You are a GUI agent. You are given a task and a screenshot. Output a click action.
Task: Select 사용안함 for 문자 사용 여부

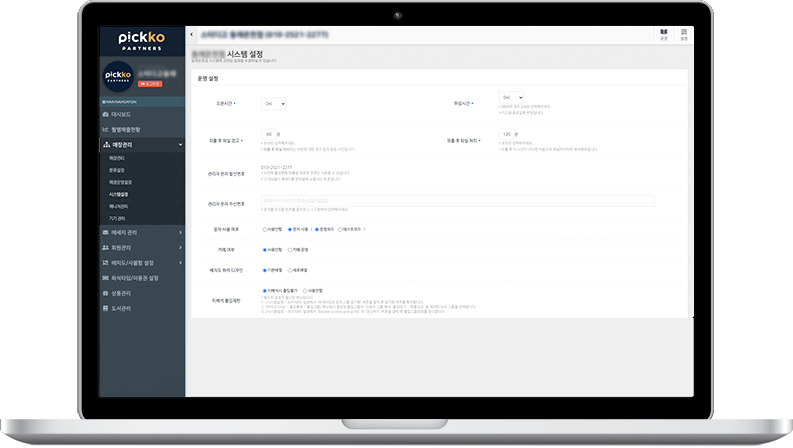coord(266,229)
